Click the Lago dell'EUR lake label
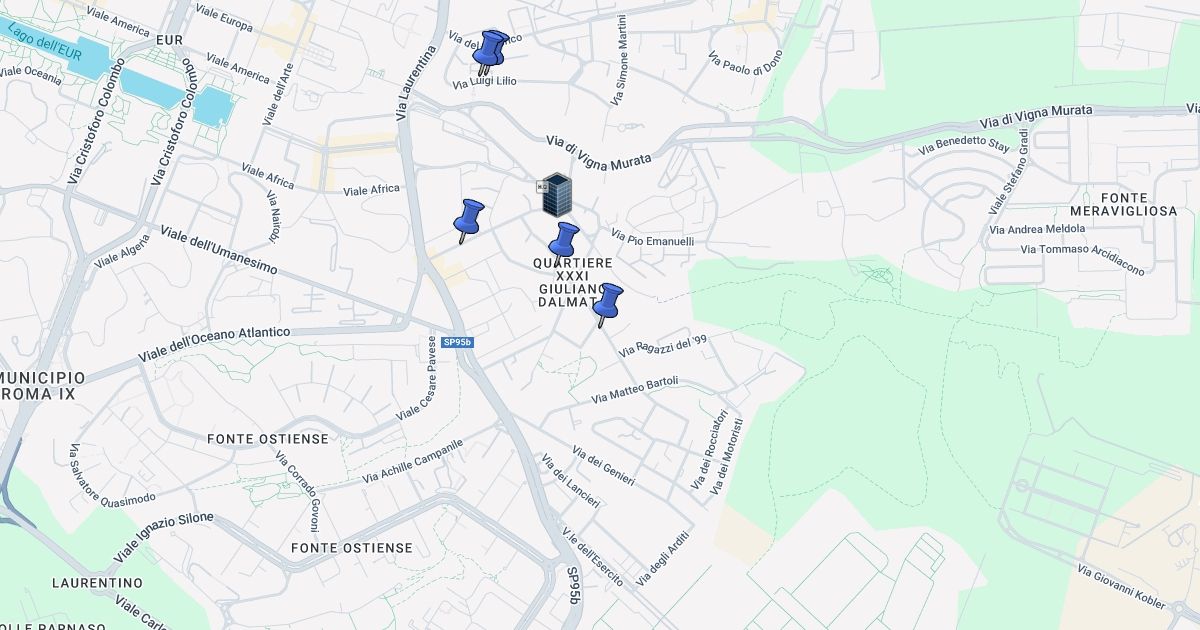This screenshot has height=630, width=1200. pyautogui.click(x=43, y=42)
